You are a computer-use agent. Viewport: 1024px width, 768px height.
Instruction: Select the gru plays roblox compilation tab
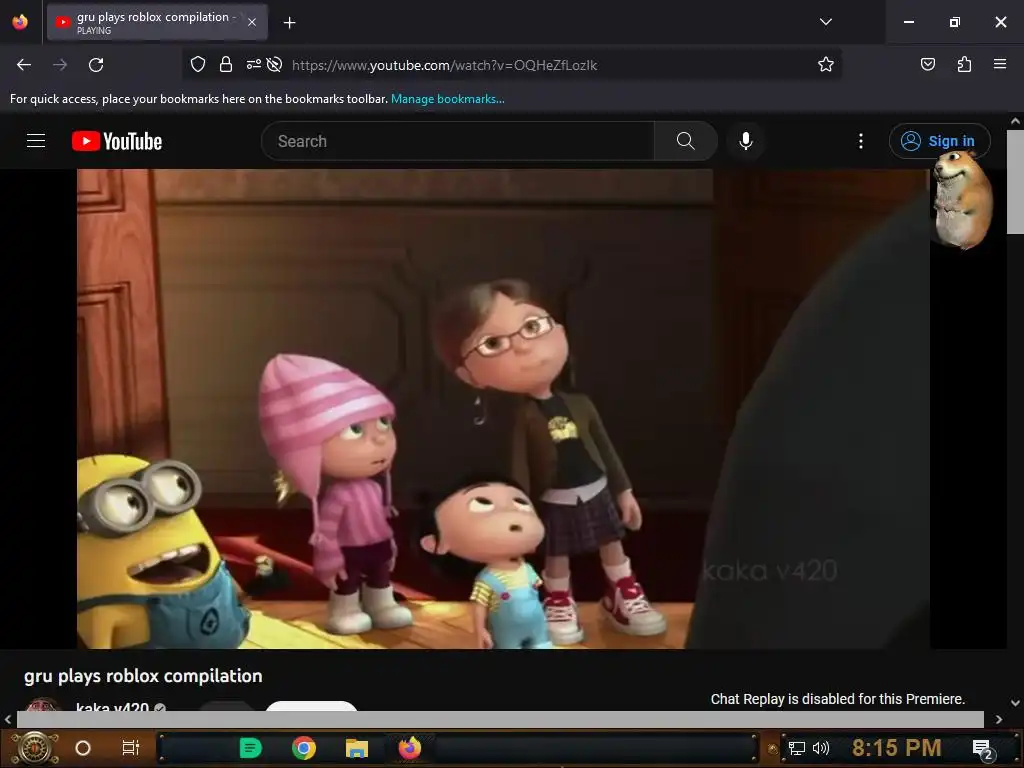[x=157, y=22]
